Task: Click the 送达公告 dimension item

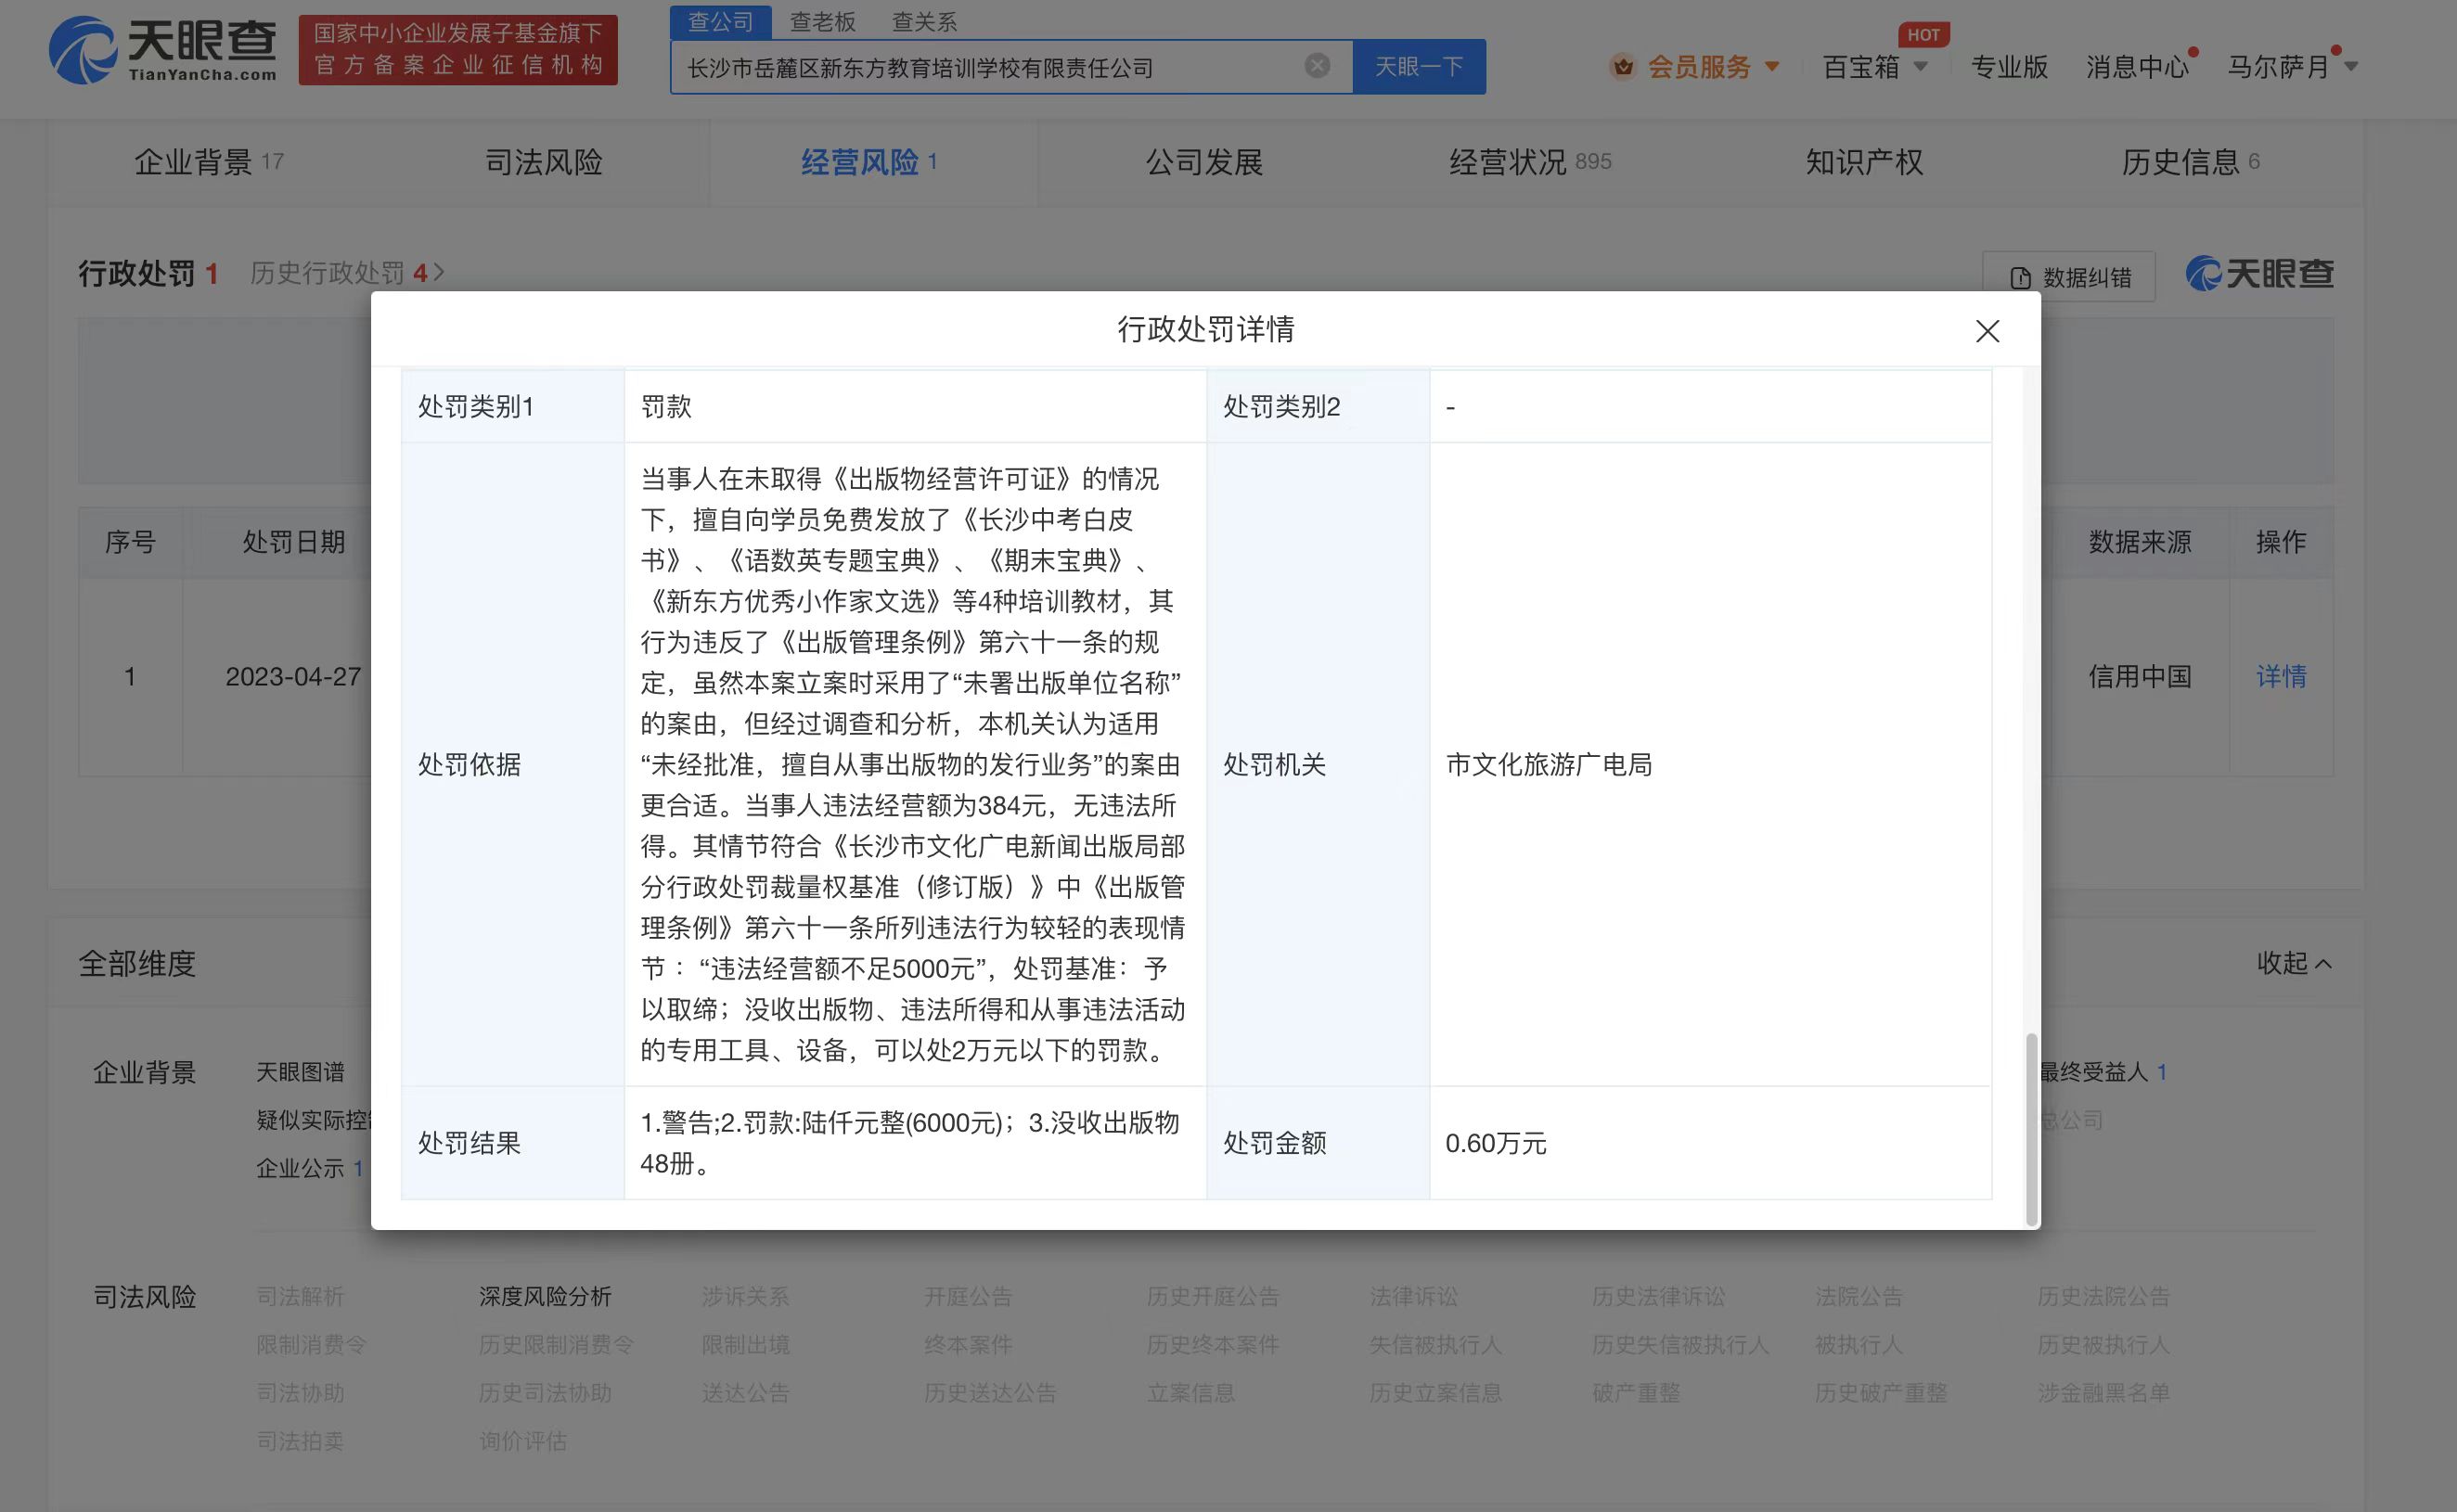Action: [x=745, y=1393]
